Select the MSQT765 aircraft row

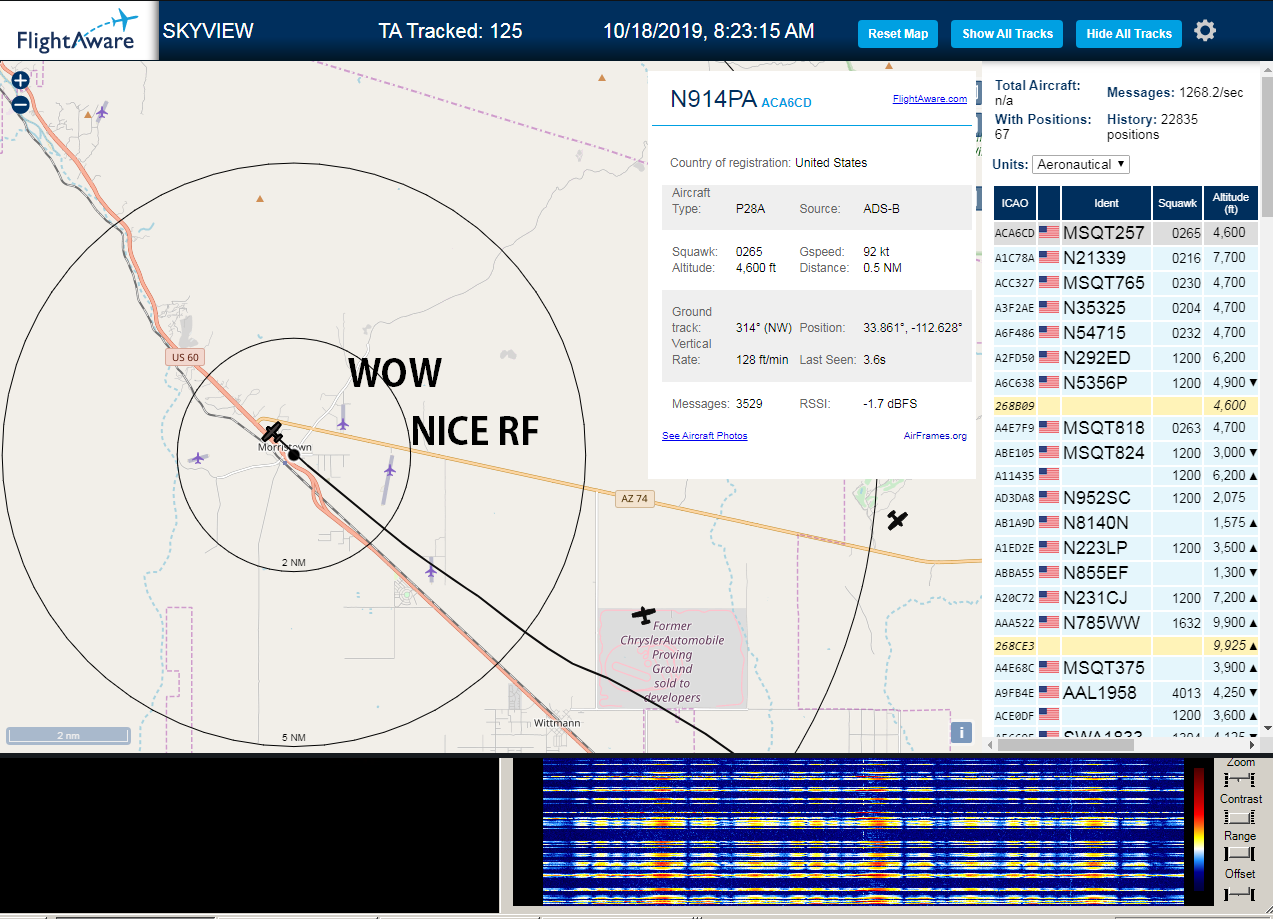[1126, 283]
